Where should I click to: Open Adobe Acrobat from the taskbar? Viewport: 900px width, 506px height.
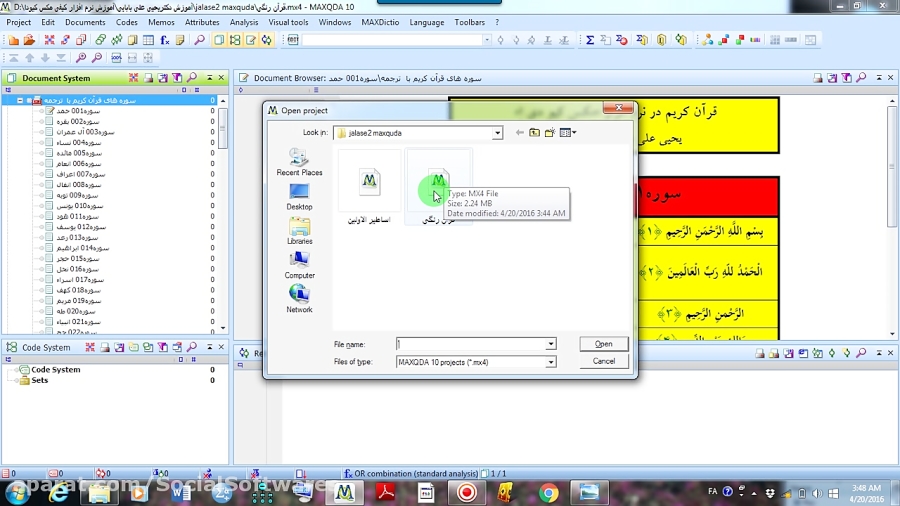click(385, 492)
